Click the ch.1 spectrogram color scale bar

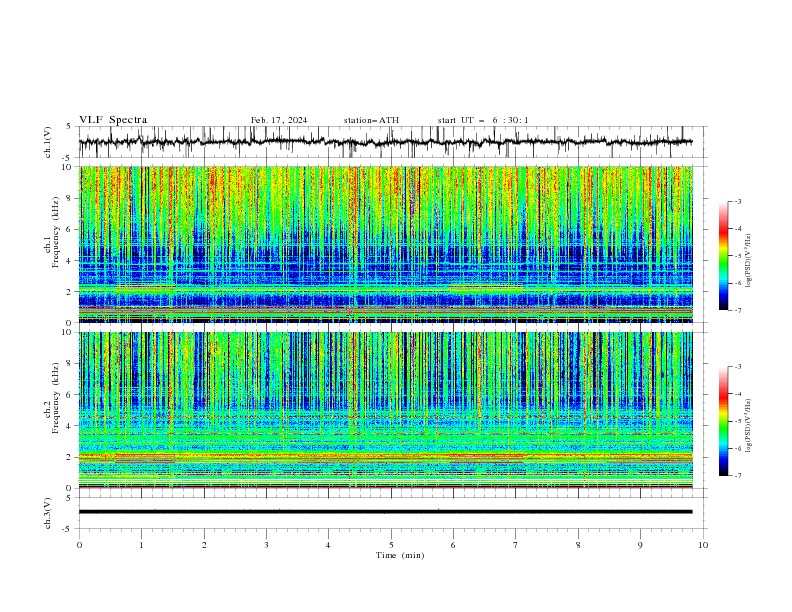pos(723,256)
